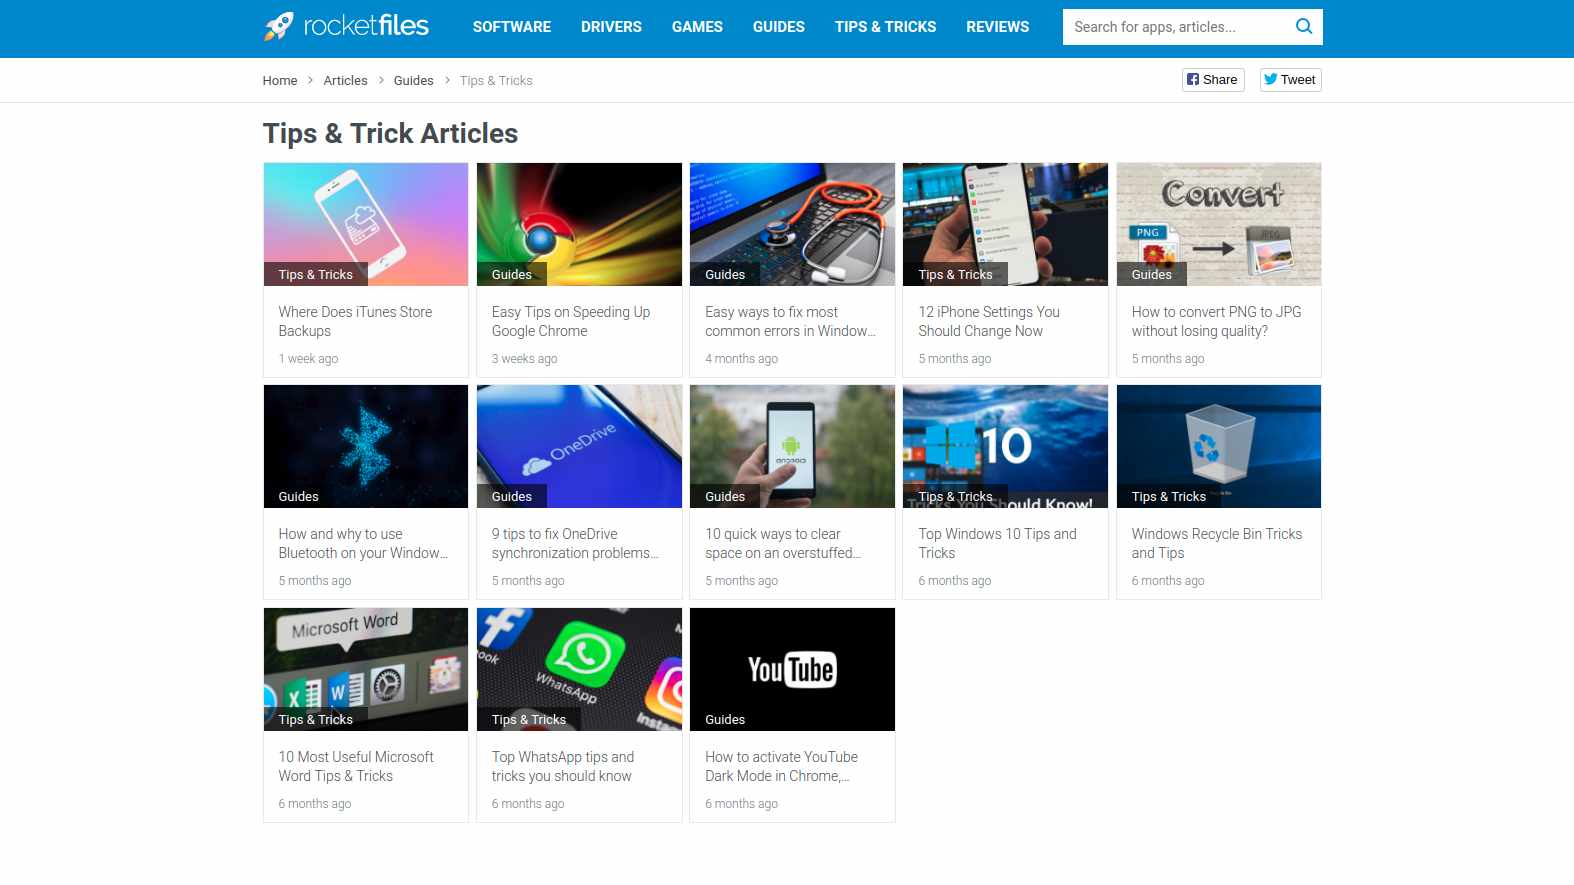
Task: Open the Android phone thumbnail
Action: click(792, 446)
